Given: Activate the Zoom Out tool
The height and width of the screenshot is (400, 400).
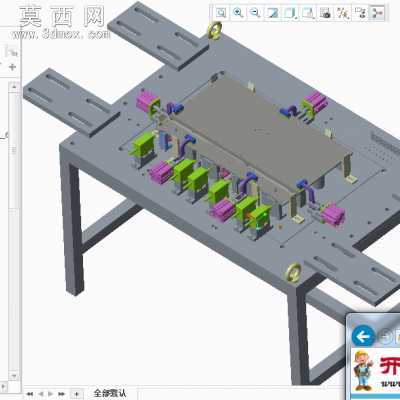Looking at the screenshot, I should [255, 13].
